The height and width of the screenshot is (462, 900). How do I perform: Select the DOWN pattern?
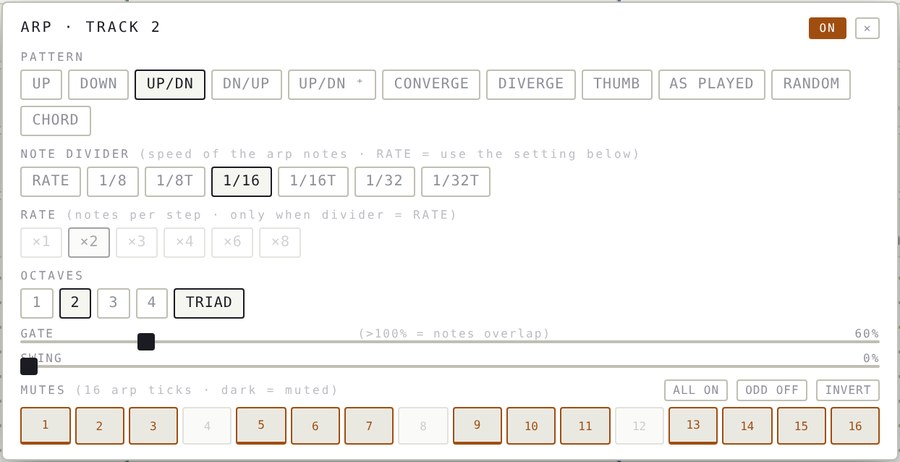pyautogui.click(x=98, y=84)
